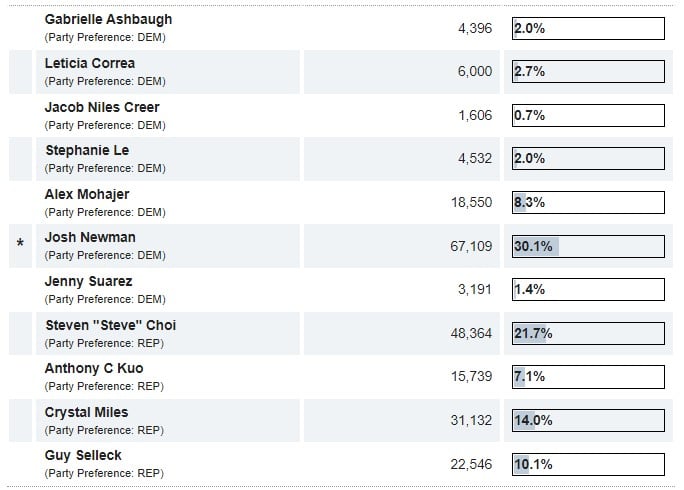Select candidate Stephanie Le

(87, 150)
